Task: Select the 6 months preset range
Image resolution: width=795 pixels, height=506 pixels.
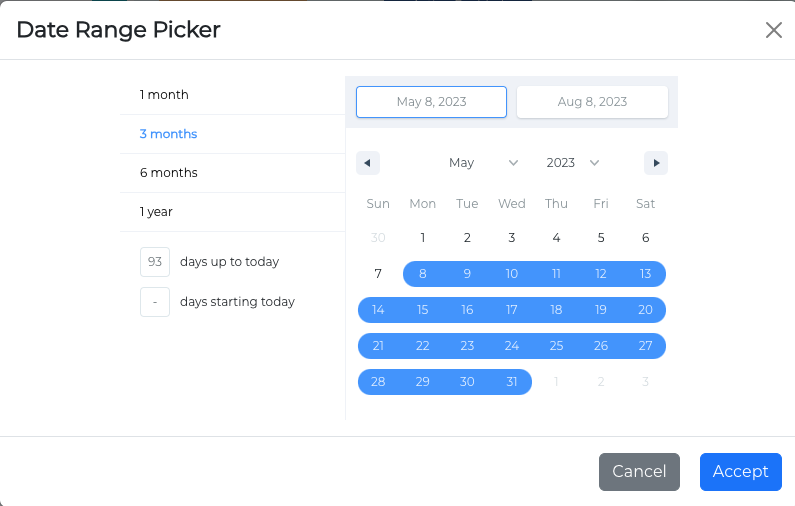Action: [168, 173]
